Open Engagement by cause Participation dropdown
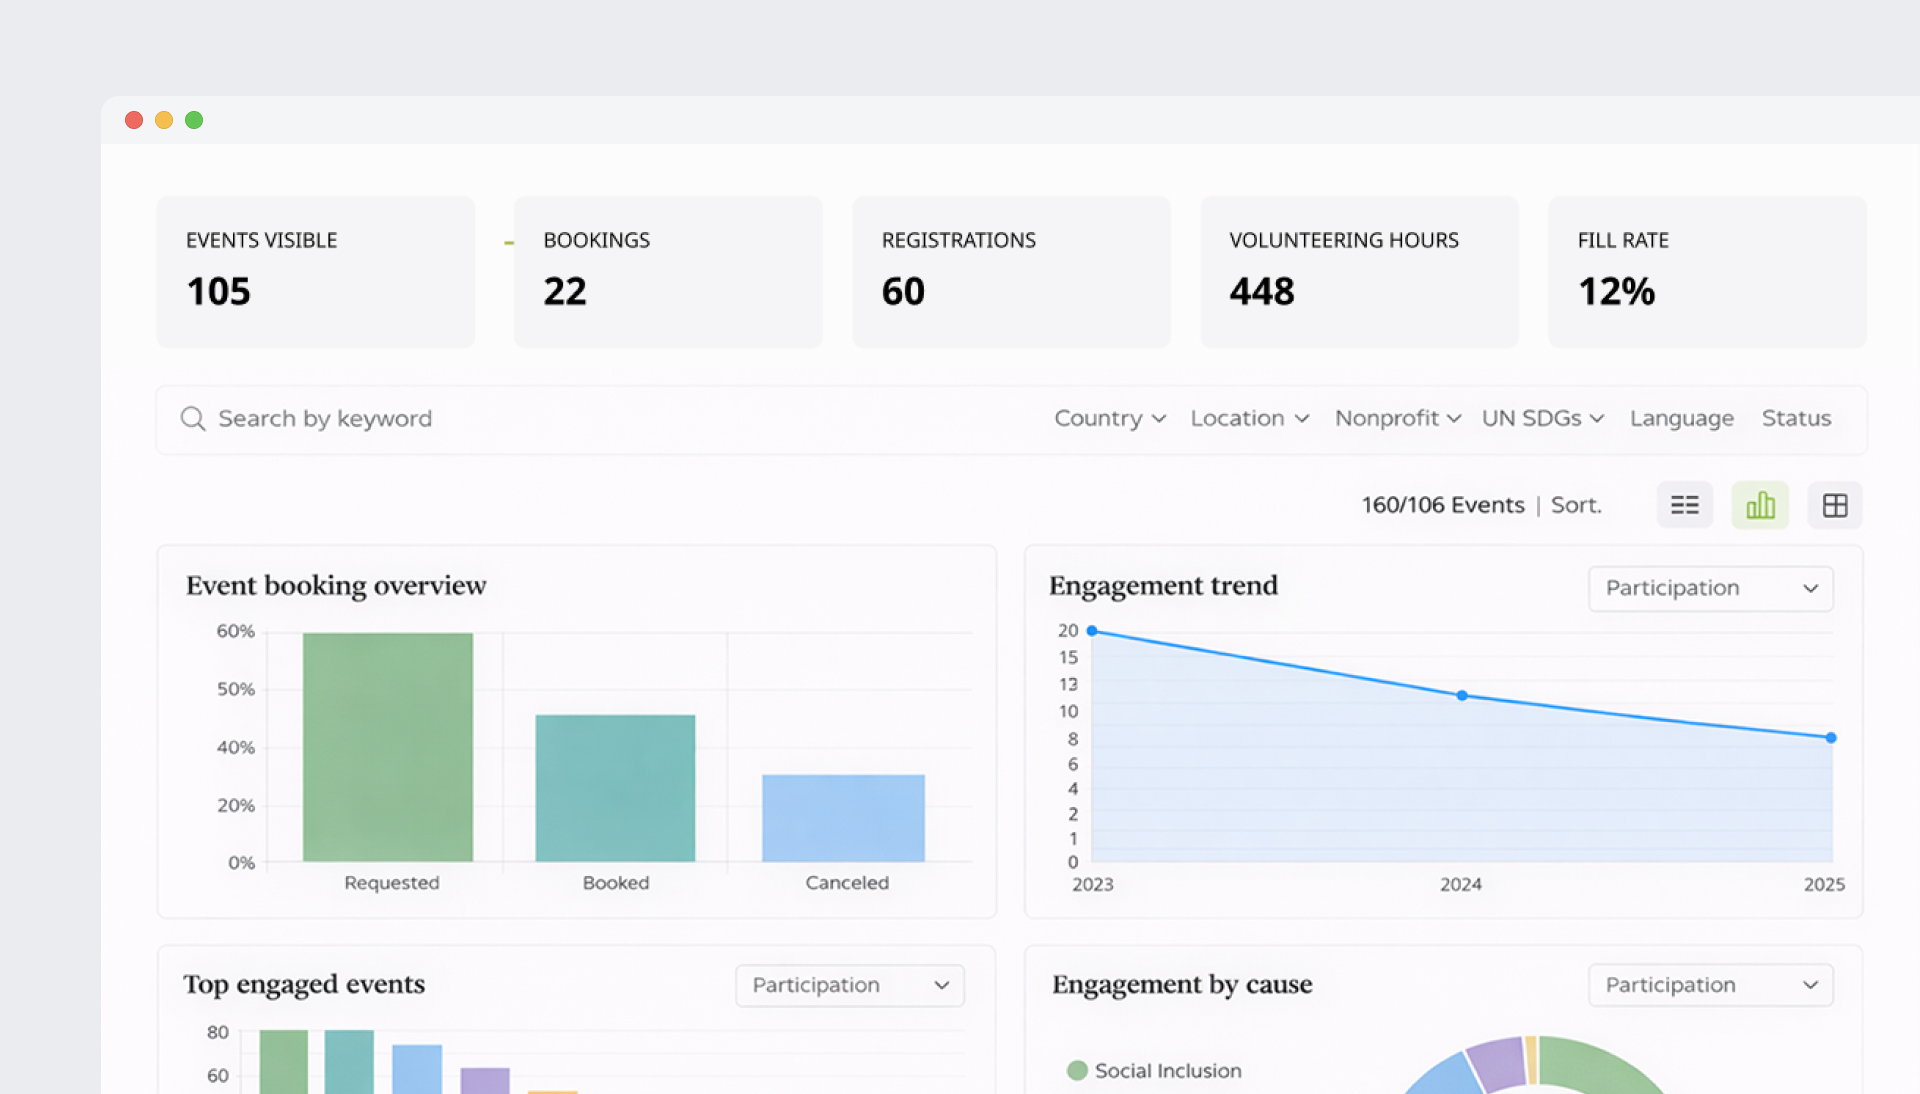This screenshot has height=1094, width=1920. coord(1710,985)
